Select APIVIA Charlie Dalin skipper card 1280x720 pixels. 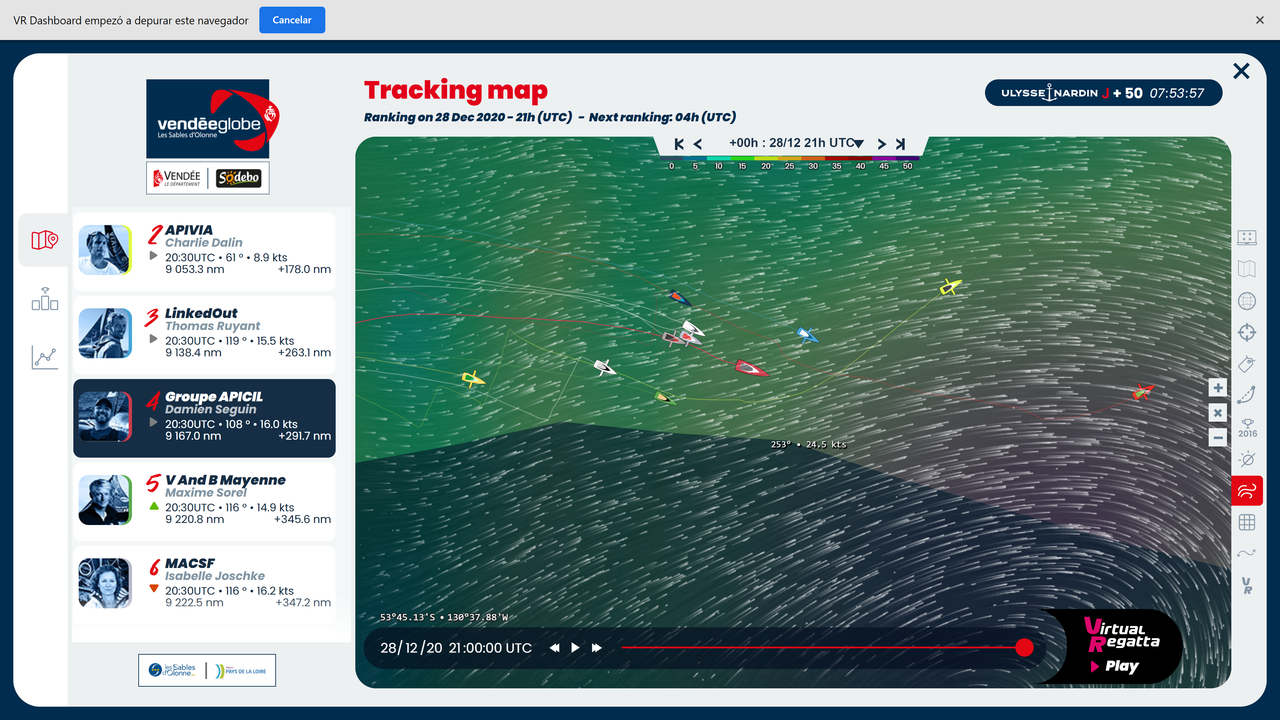coord(204,250)
